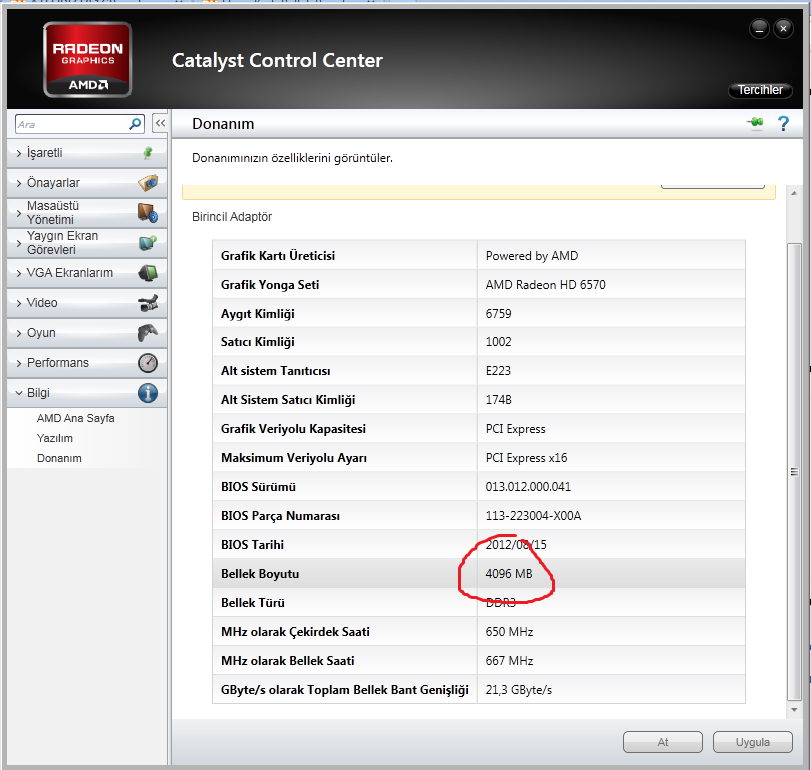Select the 667 MHz memory clock value

(509, 660)
